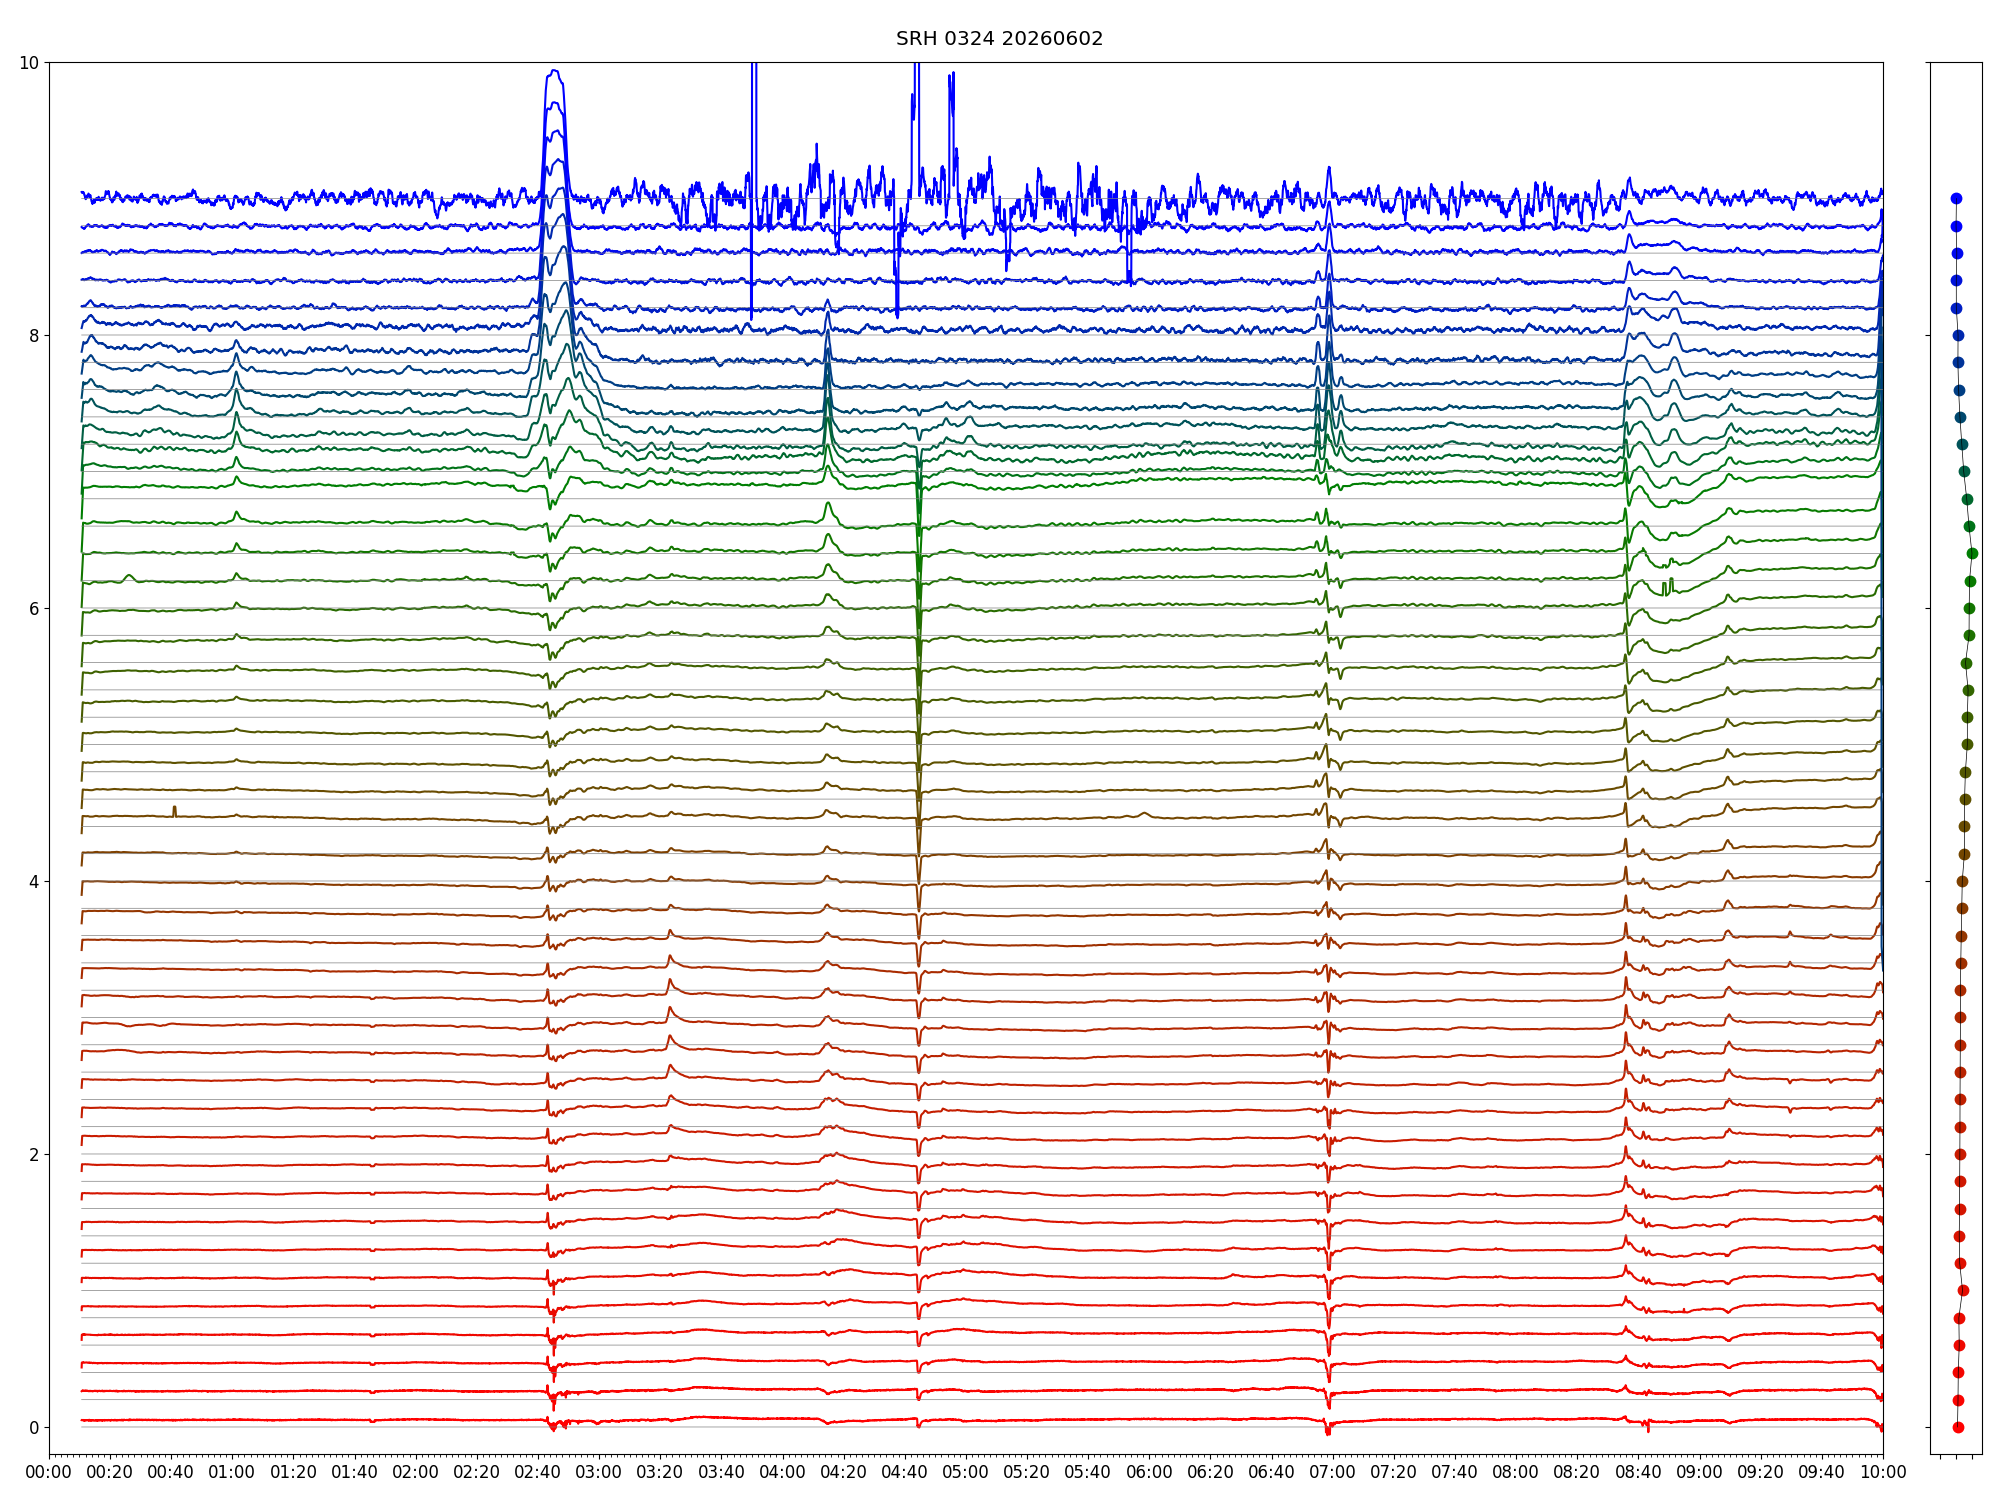Click the time axis label "07:20"

tap(1394, 1473)
